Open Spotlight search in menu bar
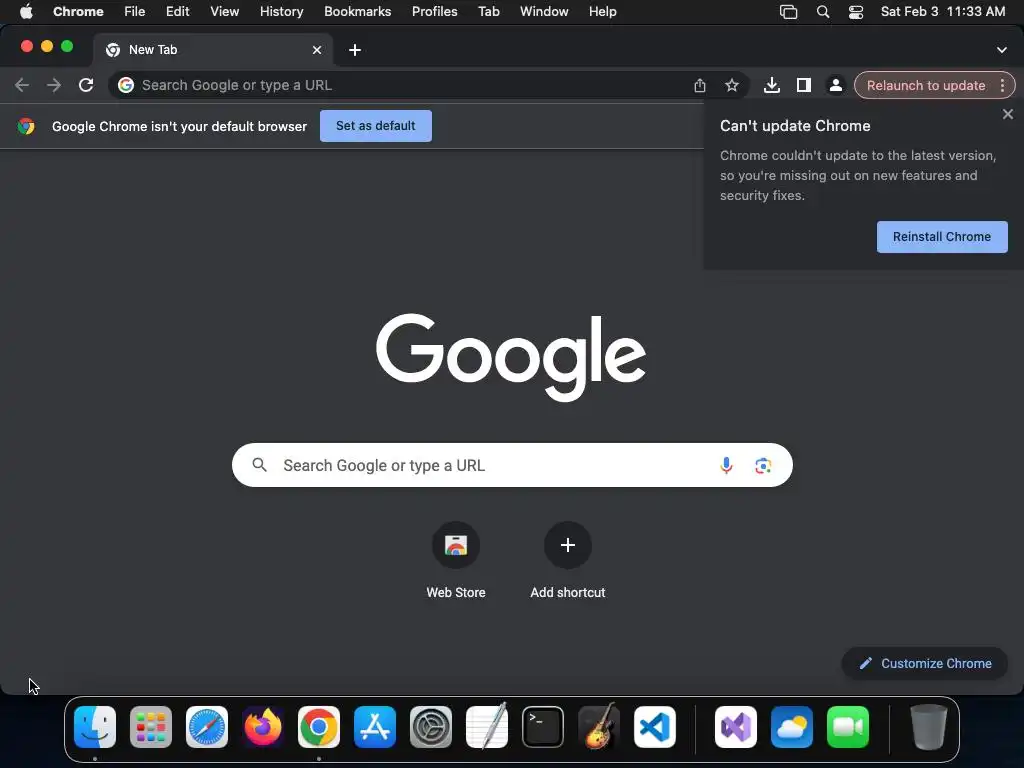 pos(823,12)
